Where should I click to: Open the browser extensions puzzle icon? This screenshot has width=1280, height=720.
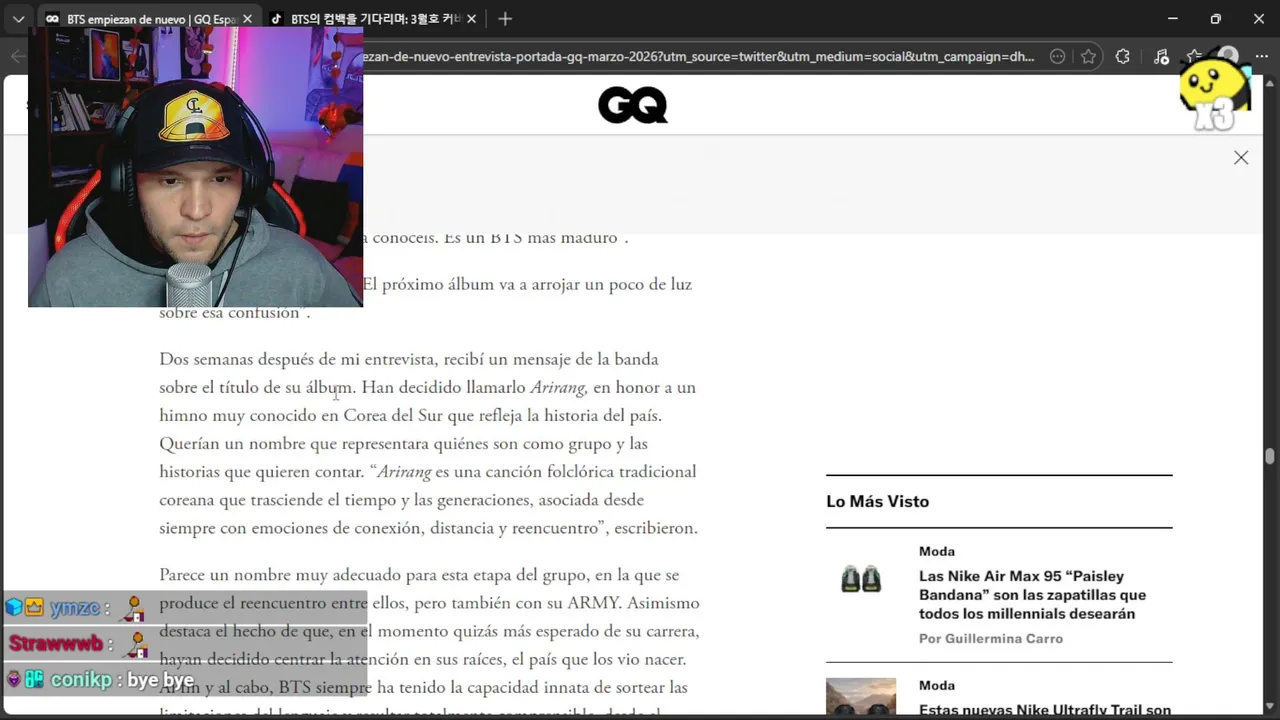tap(1123, 57)
